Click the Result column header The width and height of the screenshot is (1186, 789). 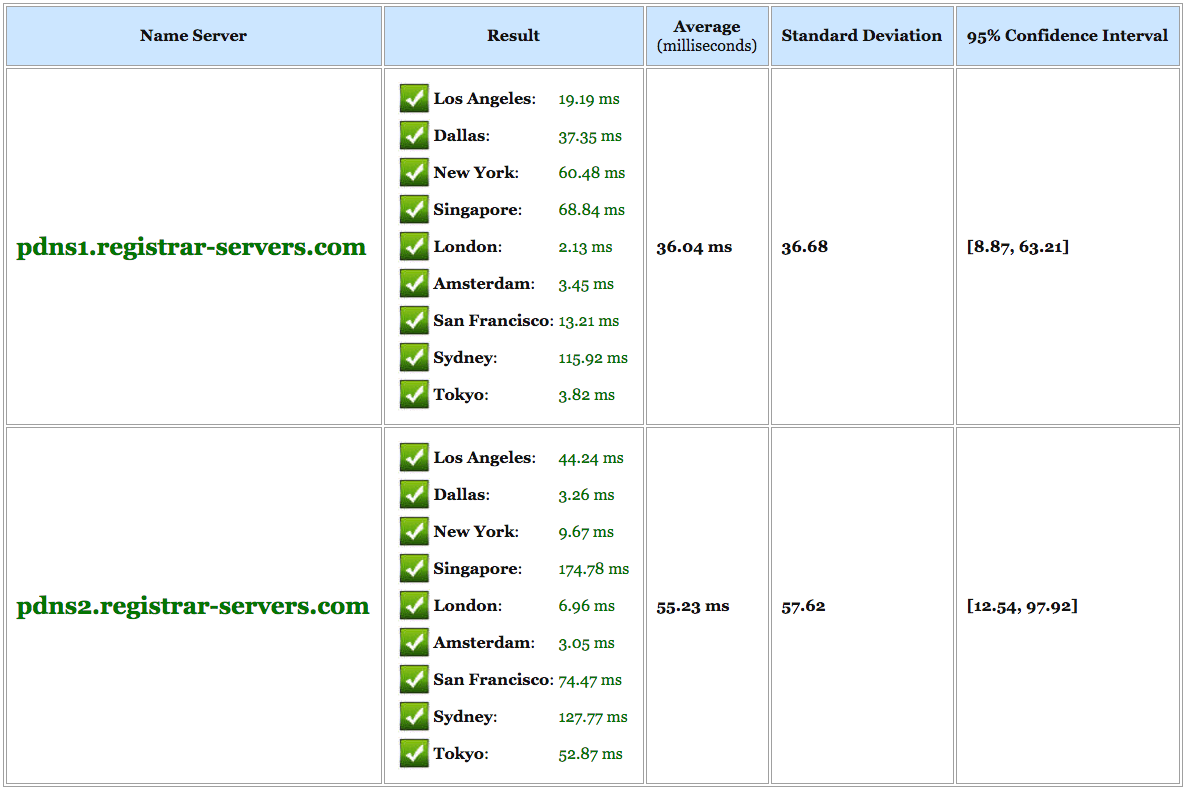click(514, 36)
